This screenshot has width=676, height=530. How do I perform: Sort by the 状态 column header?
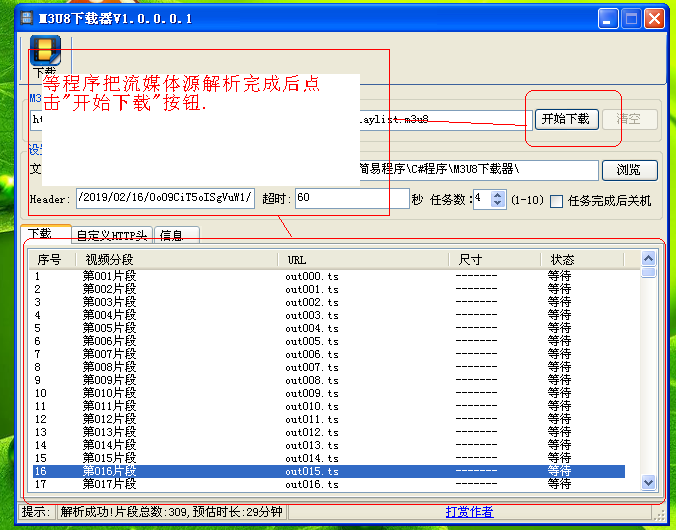580,259
